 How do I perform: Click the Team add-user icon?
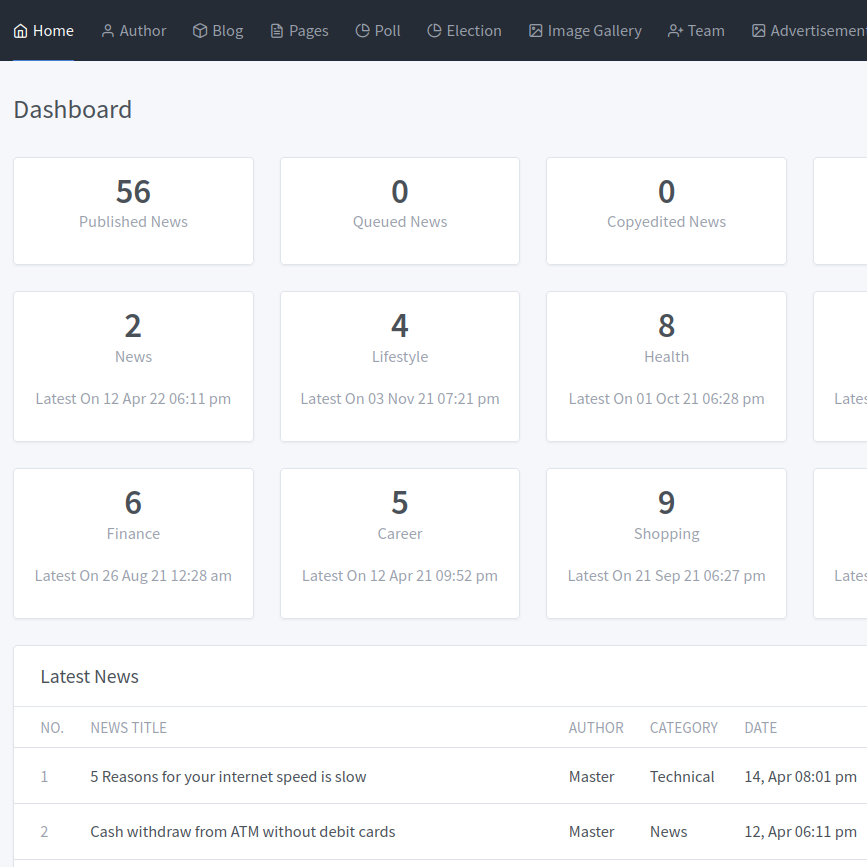click(x=676, y=31)
